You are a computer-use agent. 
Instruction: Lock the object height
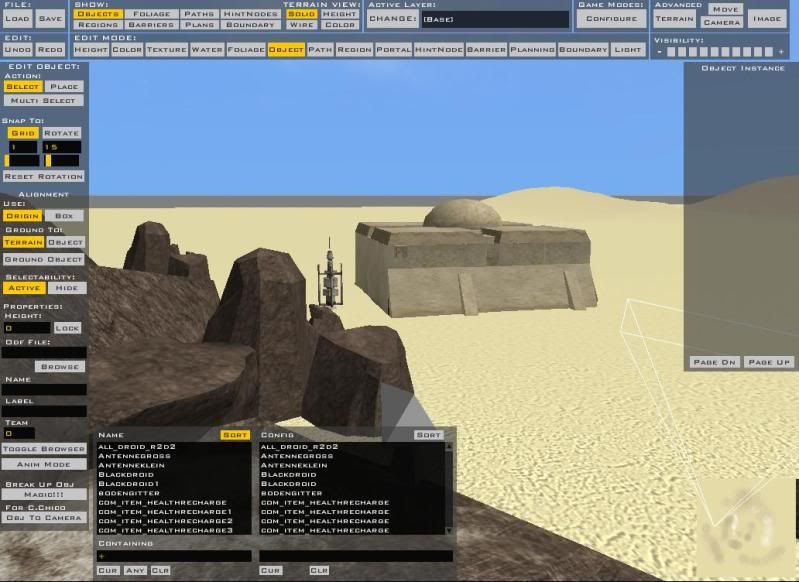click(67, 328)
